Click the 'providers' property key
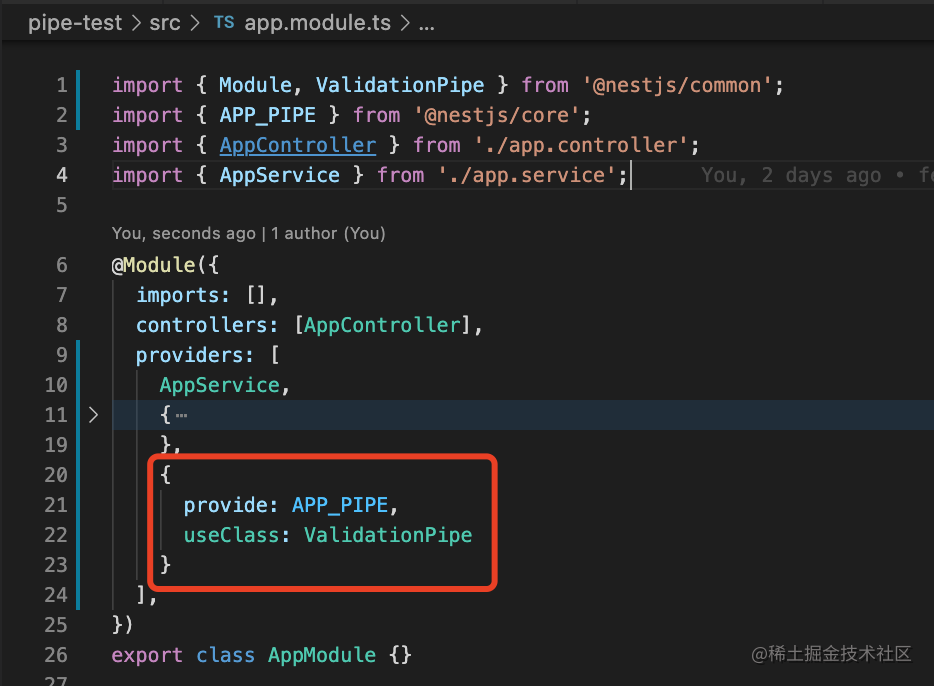Screen dimensions: 934x686 [190, 355]
